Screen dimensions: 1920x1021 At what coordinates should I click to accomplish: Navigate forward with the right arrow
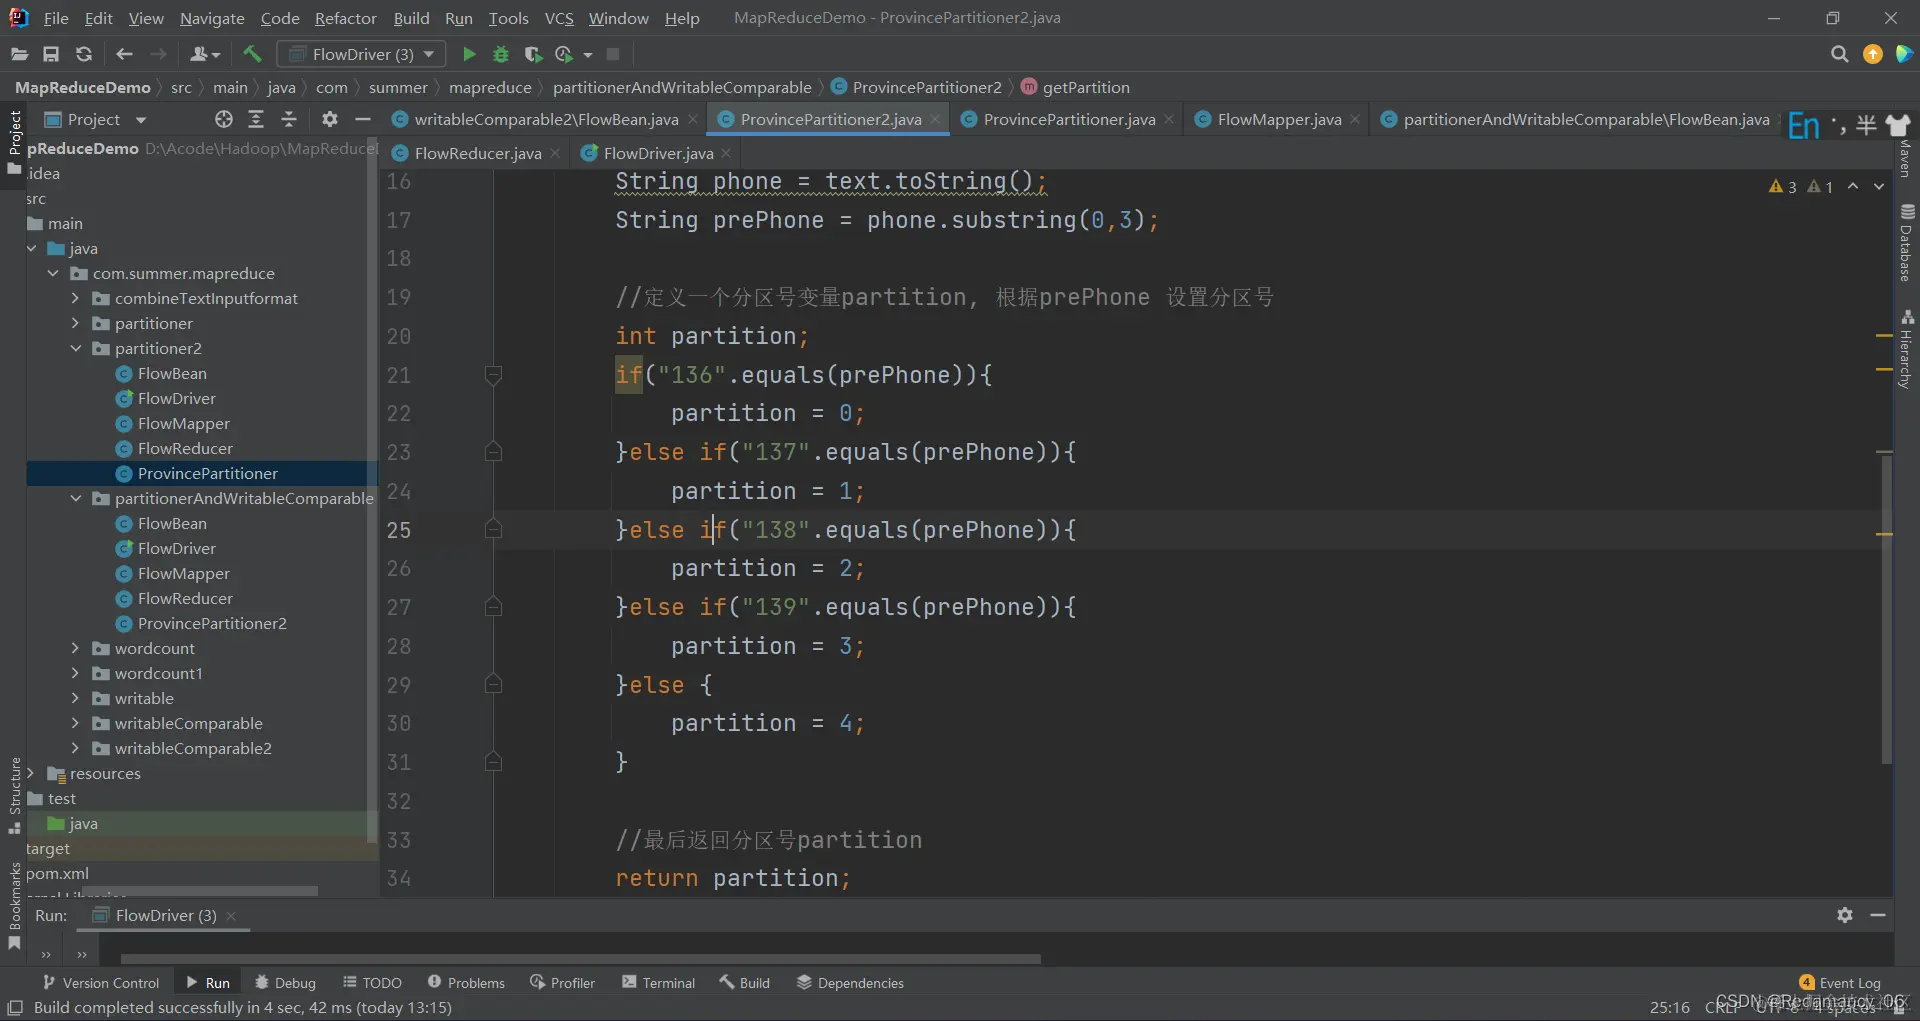158,54
